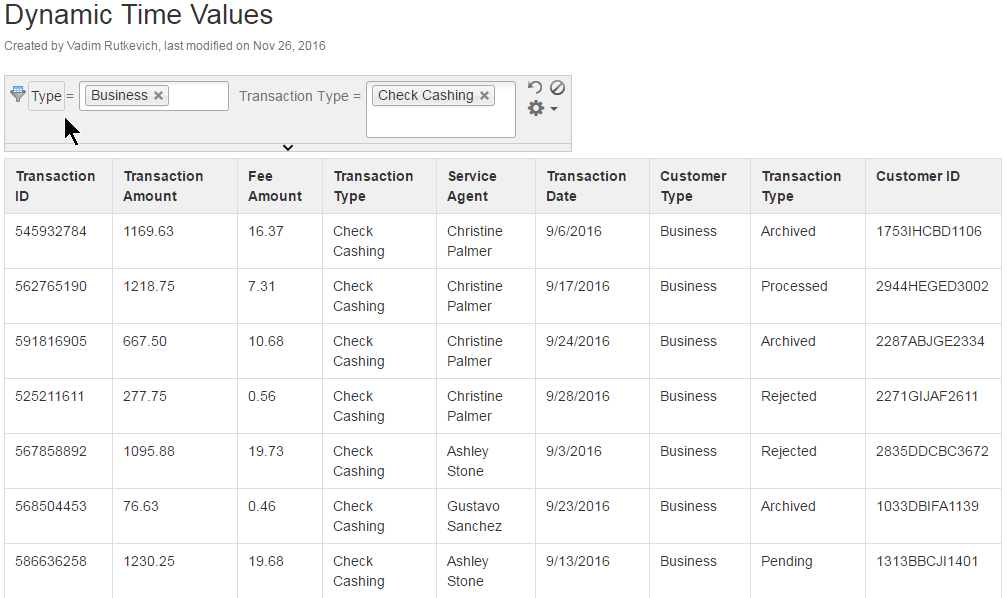
Task: Remove the Business filter tag
Action: tap(158, 96)
